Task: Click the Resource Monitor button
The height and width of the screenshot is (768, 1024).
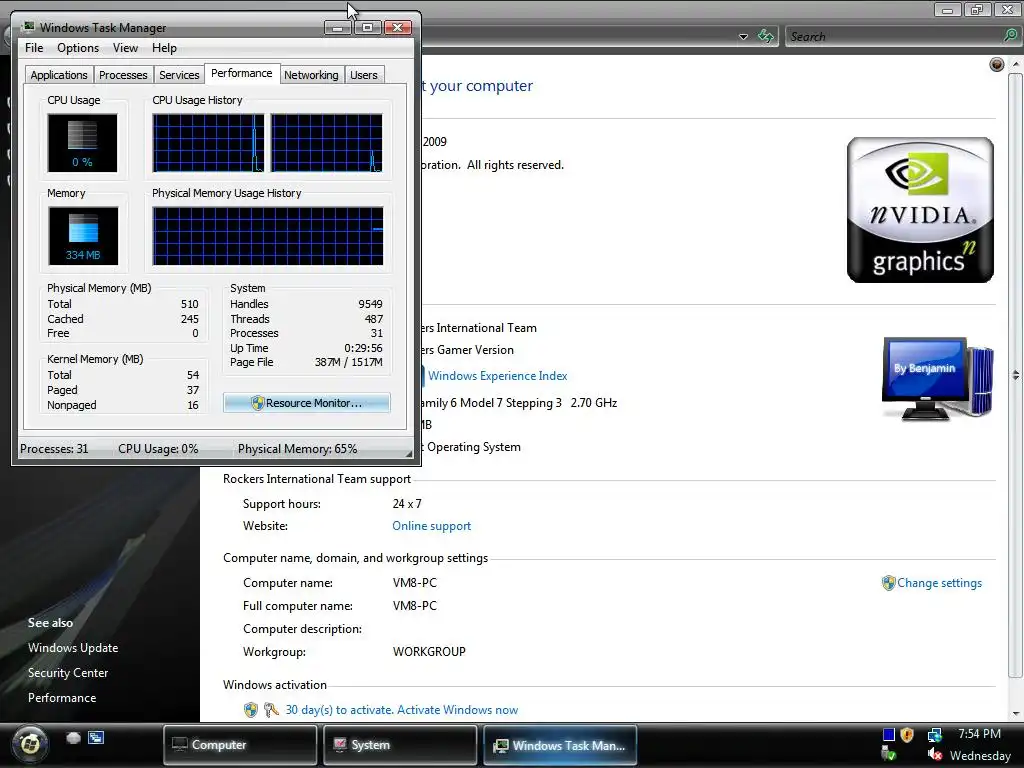Action: (306, 403)
